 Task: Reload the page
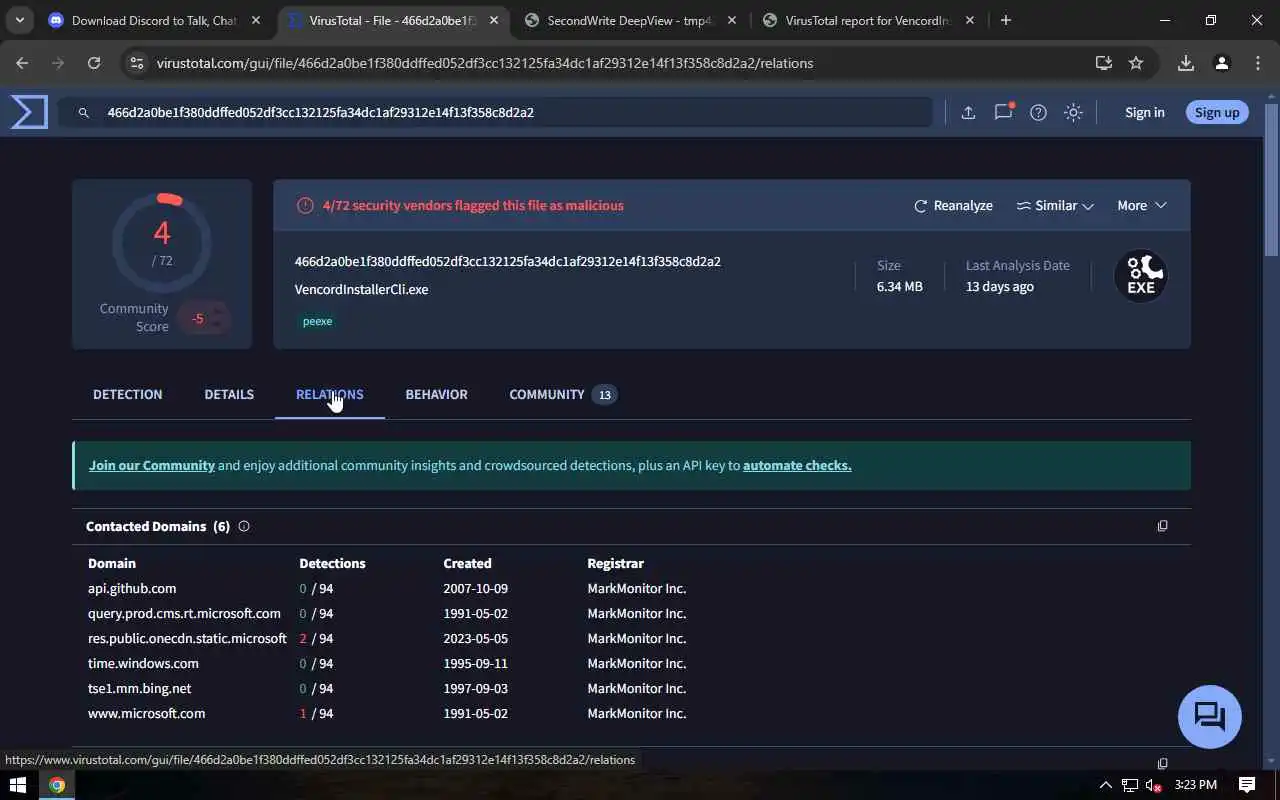(94, 63)
